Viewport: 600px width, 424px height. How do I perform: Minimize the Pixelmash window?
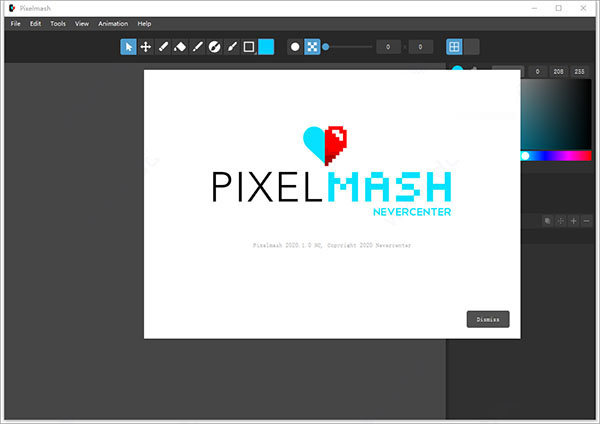(535, 8)
